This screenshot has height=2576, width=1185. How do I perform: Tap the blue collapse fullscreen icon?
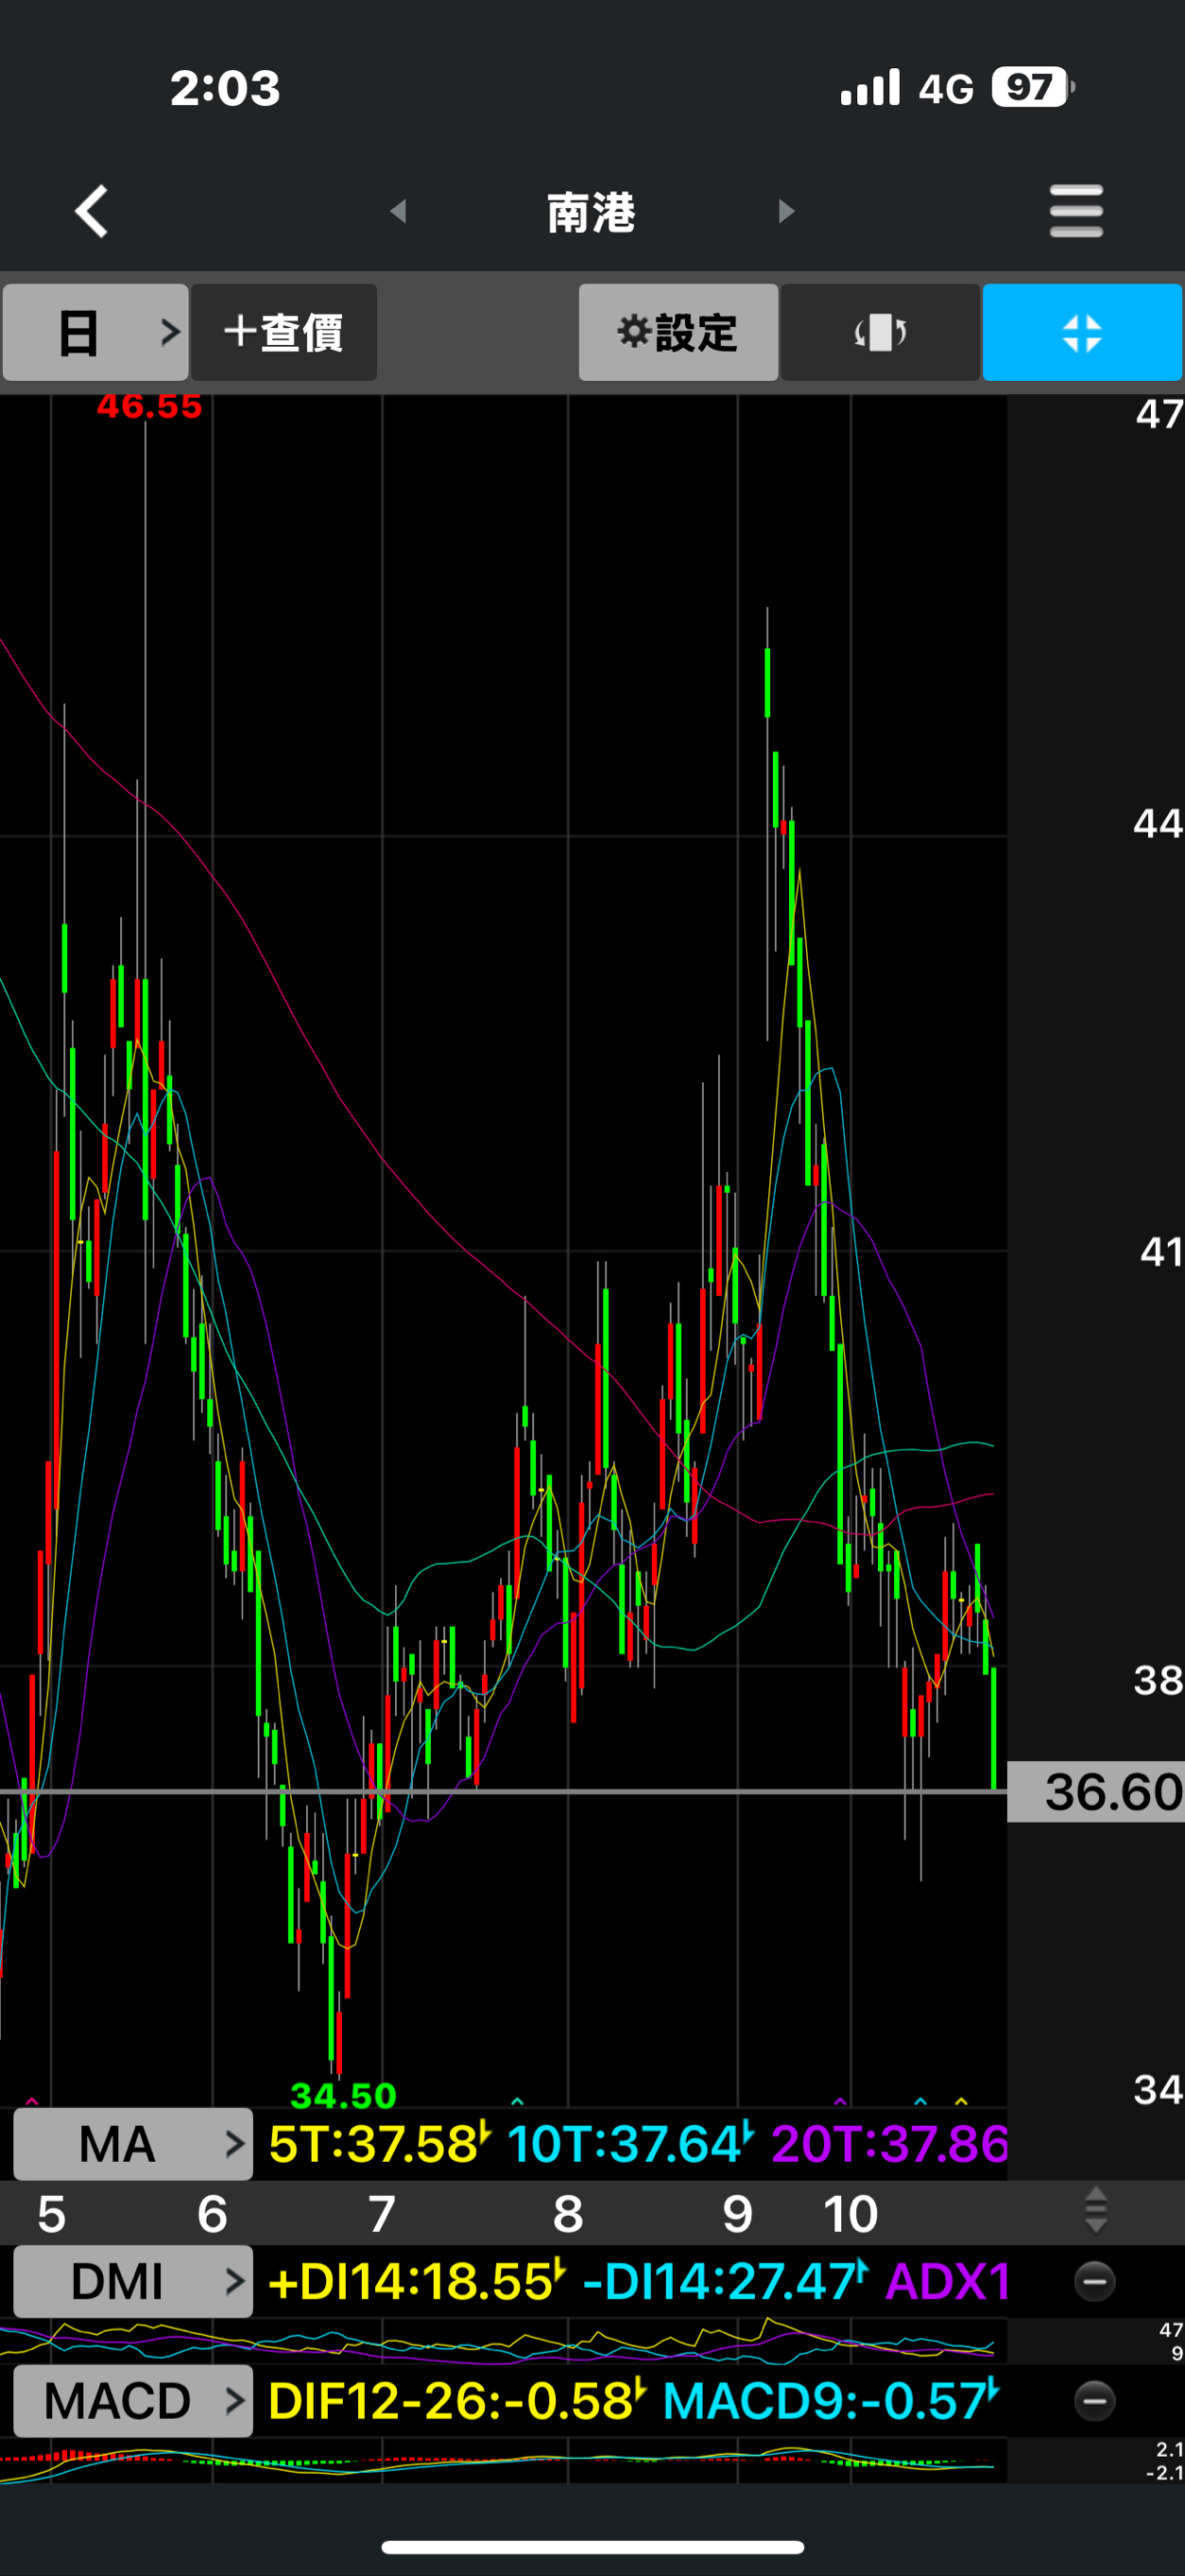(1082, 332)
